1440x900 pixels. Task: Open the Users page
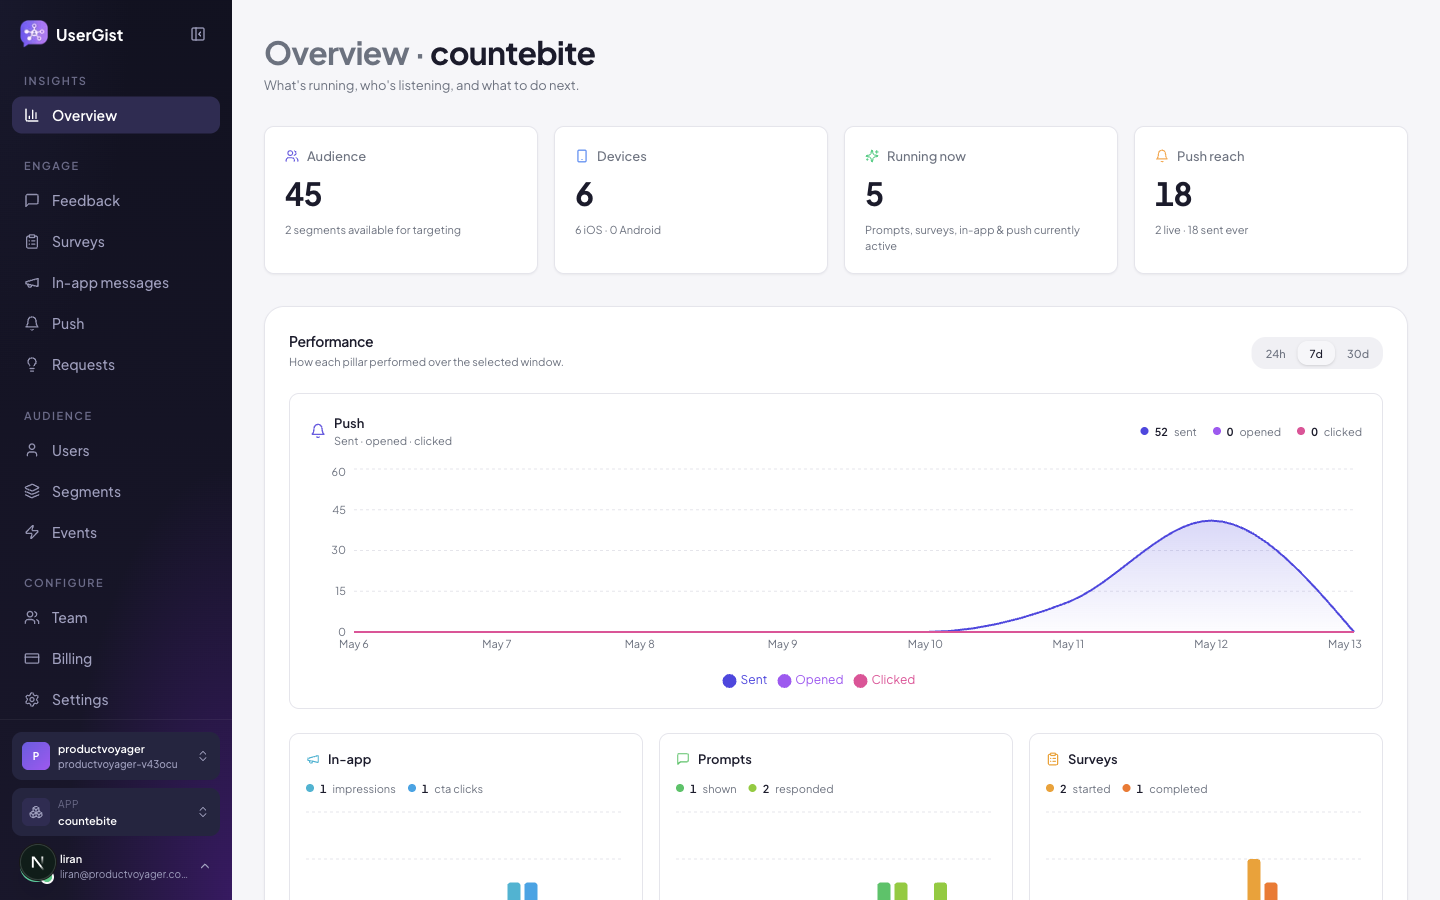pyautogui.click(x=116, y=450)
